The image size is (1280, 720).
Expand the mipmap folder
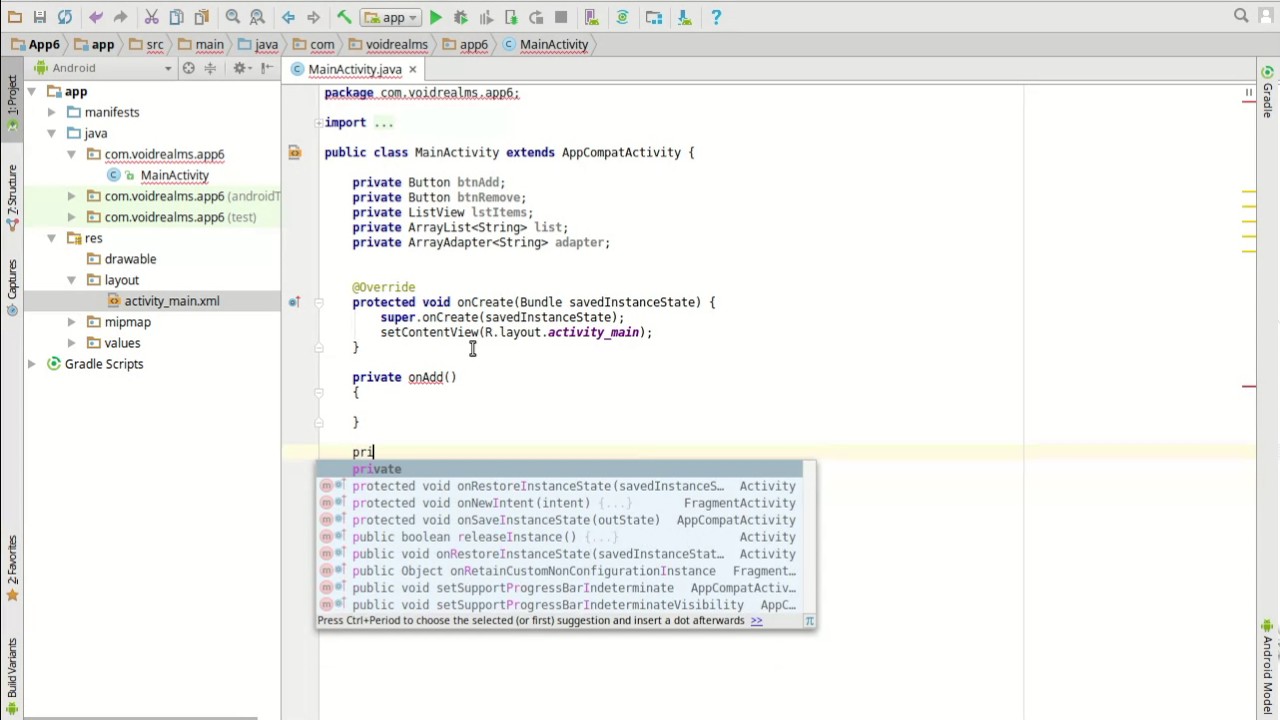[71, 323]
